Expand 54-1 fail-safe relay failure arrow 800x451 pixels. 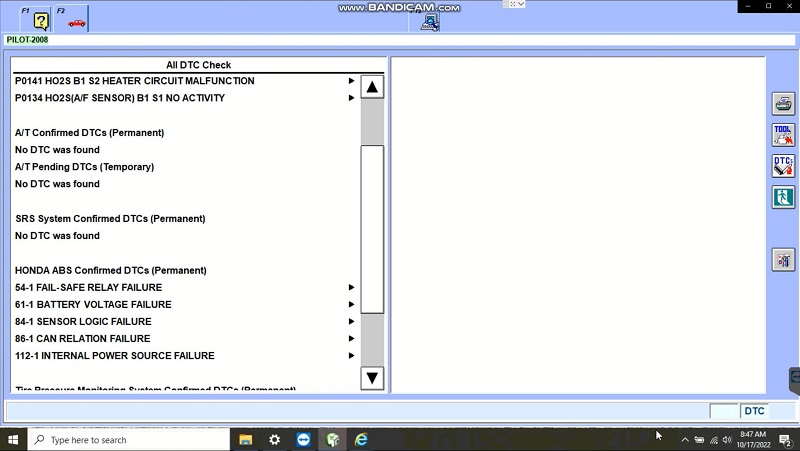pyautogui.click(x=351, y=287)
